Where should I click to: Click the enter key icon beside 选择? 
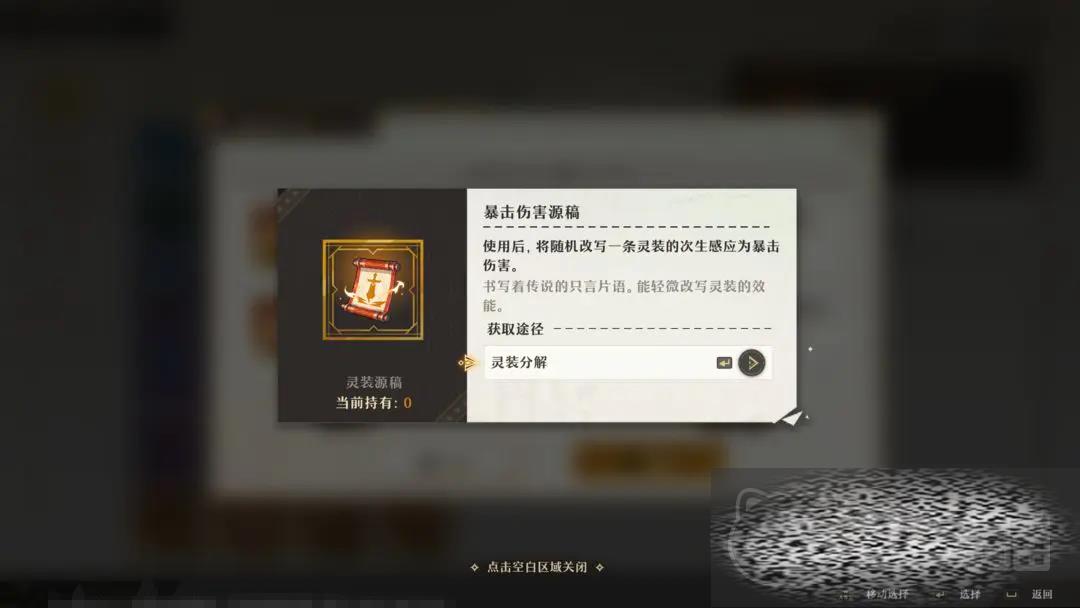[939, 594]
